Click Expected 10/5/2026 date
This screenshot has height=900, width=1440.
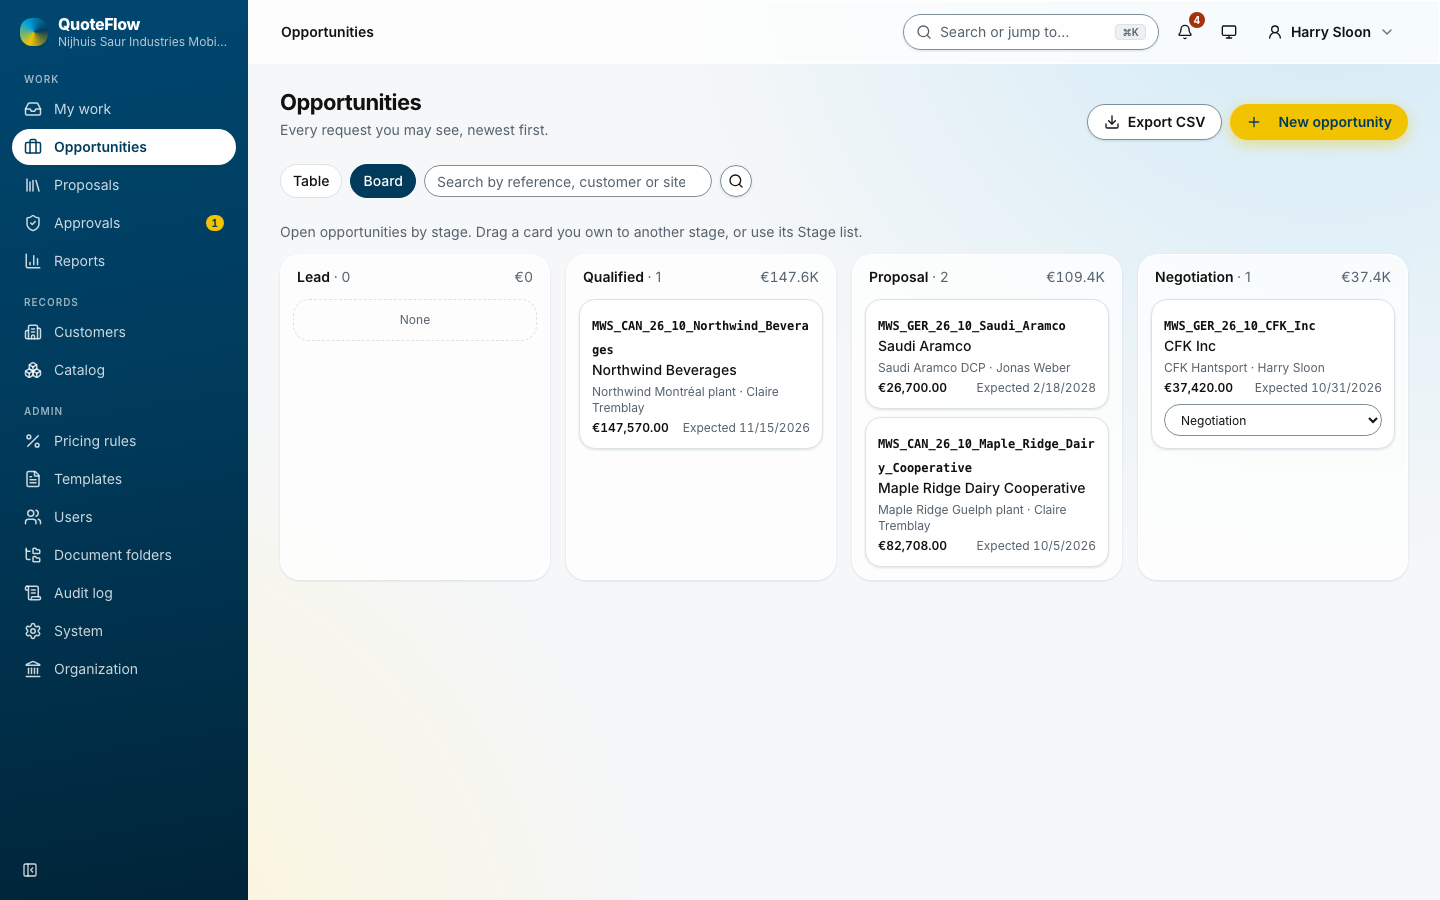pos(1036,546)
